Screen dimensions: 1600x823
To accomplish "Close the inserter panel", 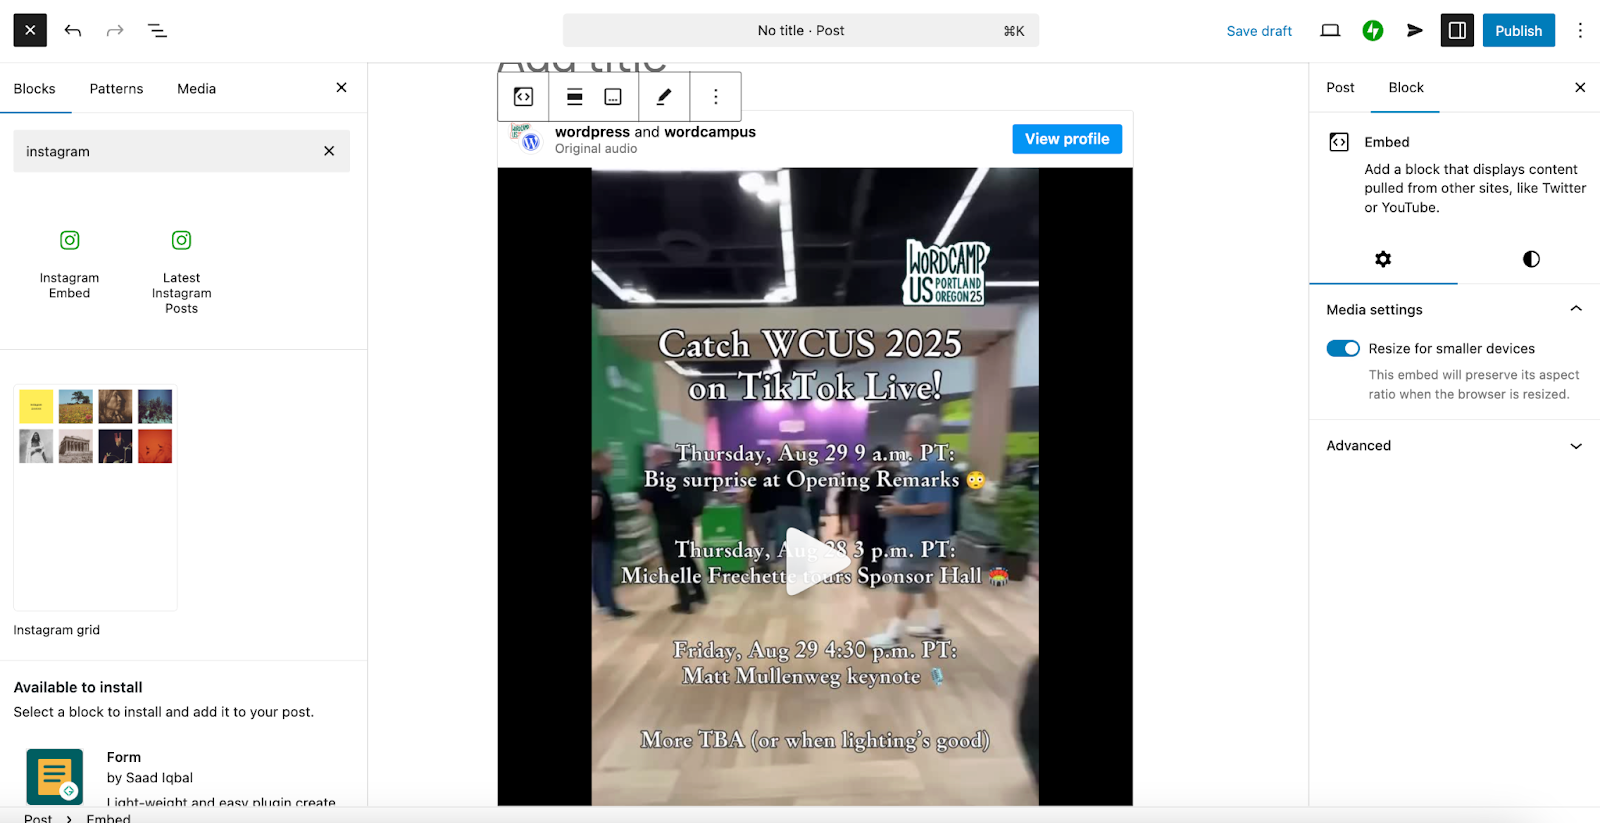I will (x=341, y=88).
